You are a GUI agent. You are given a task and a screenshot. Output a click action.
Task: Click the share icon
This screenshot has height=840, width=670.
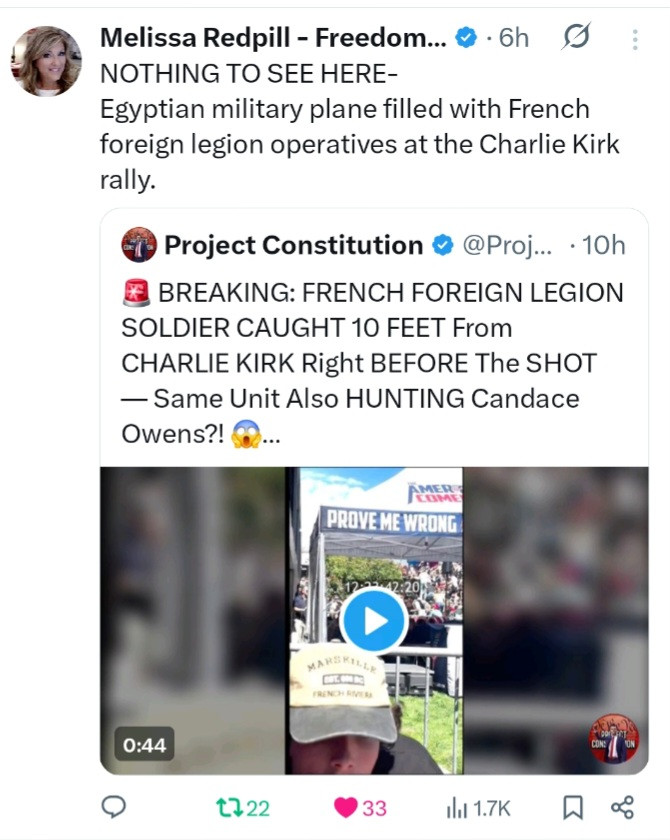[621, 807]
